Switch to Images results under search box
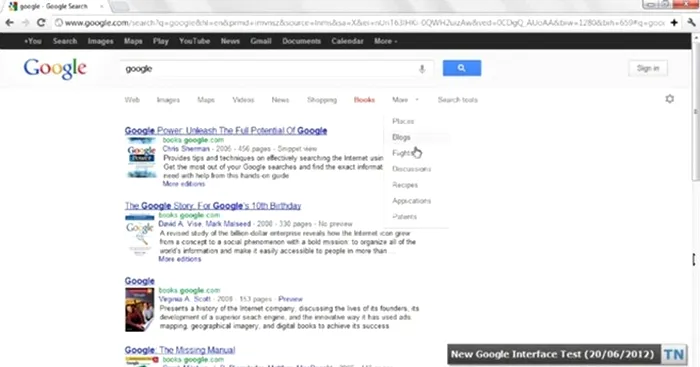700x367 pixels. pyautogui.click(x=168, y=100)
